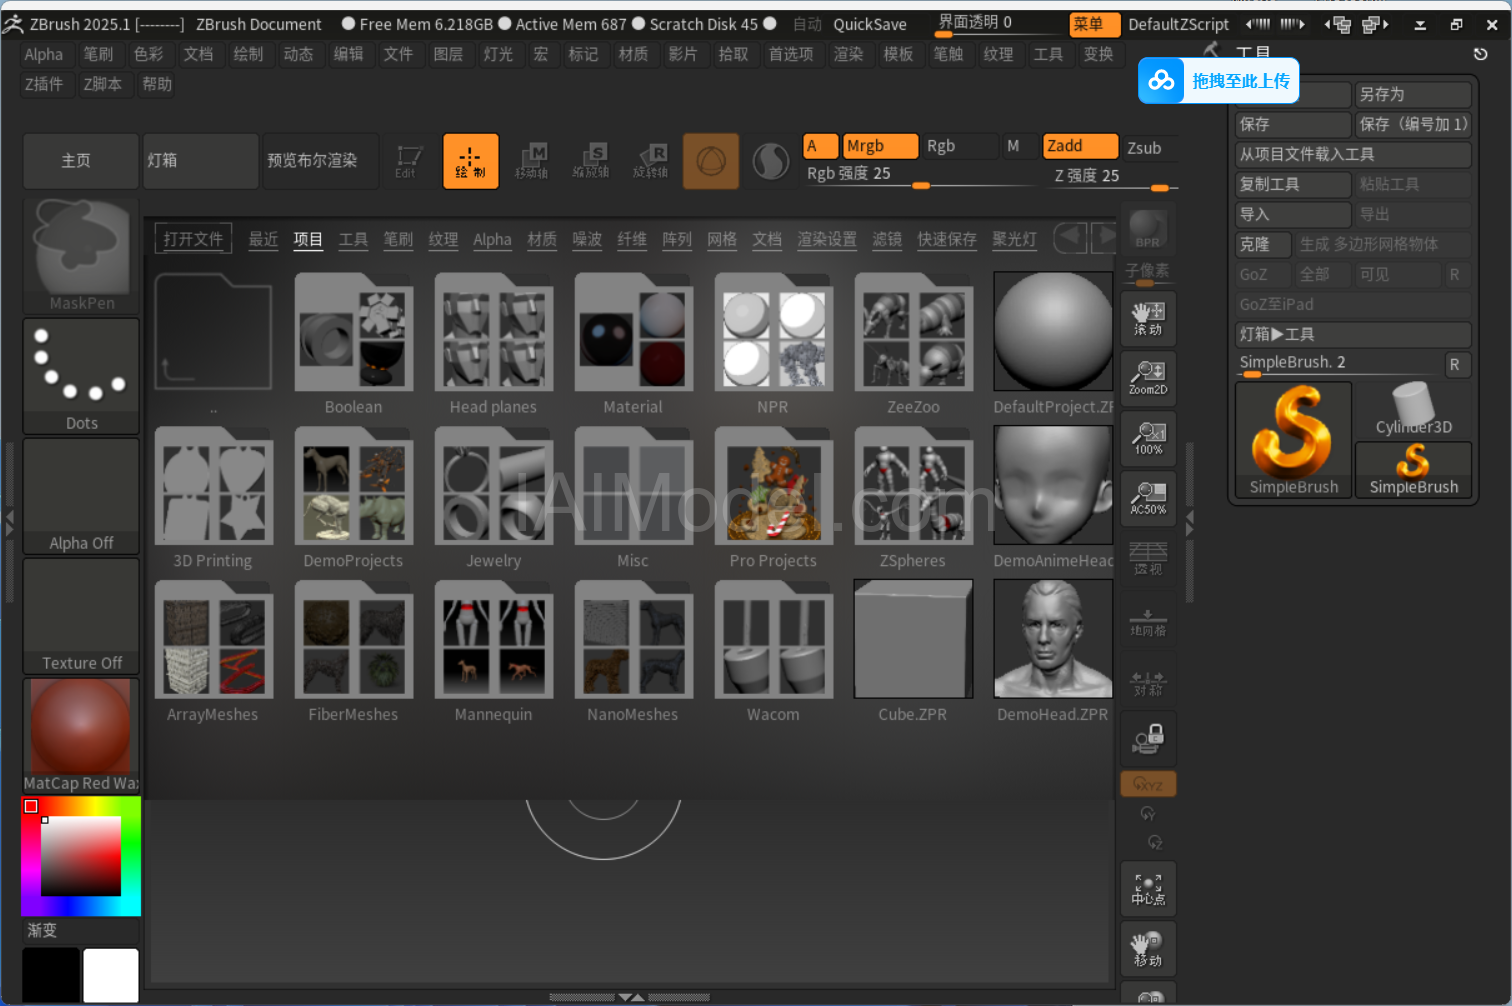
Task: Toggle the Gizmo 3D sphere icon
Action: pos(711,160)
